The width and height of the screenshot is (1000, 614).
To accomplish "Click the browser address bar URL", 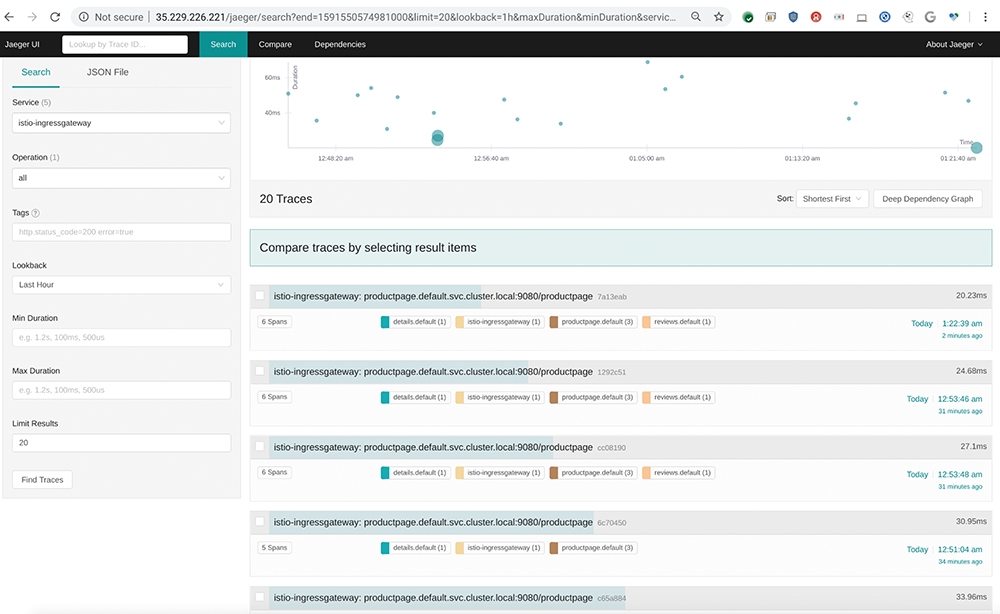I will click(415, 17).
